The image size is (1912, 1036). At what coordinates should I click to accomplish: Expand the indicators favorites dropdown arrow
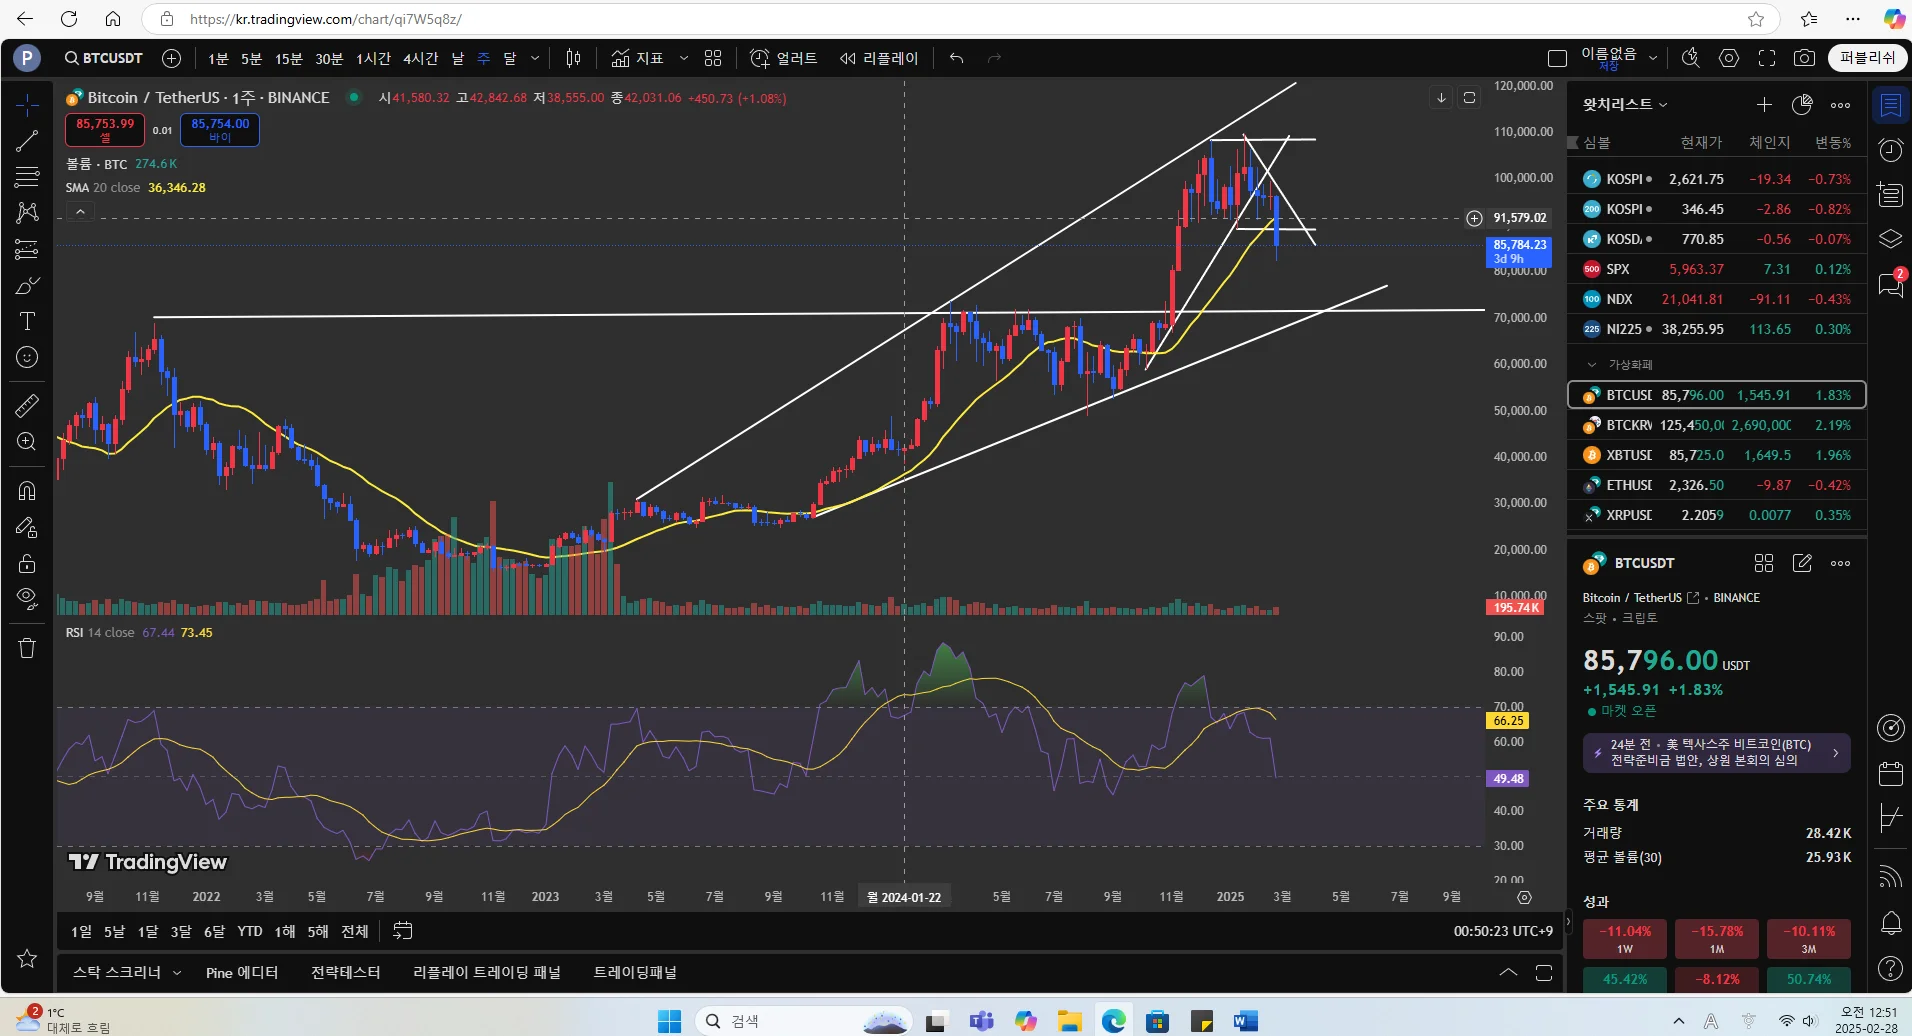684,58
